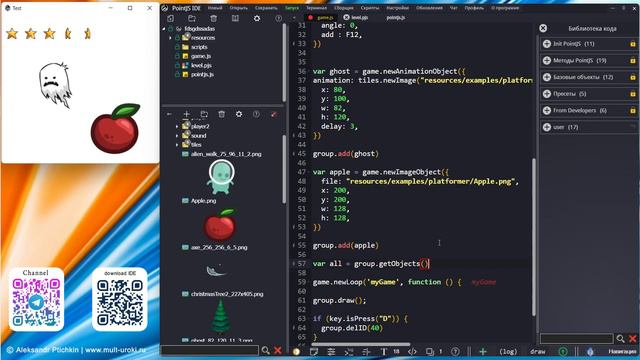The image size is (640, 360).
Task: Click plus icon in resources panel toolbar
Action: (187, 114)
